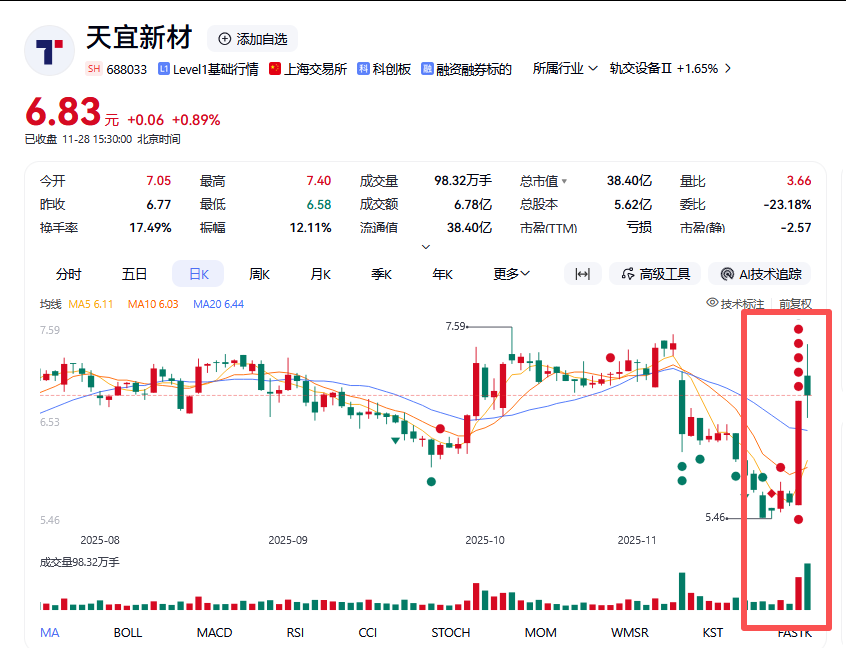Add stock via 添加自选 button
846x648 pixels.
[253, 39]
